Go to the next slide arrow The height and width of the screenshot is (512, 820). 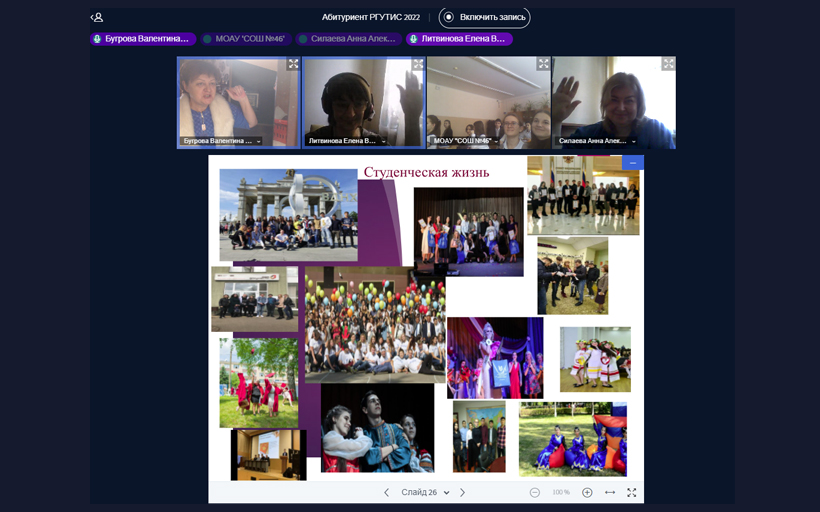tap(462, 493)
